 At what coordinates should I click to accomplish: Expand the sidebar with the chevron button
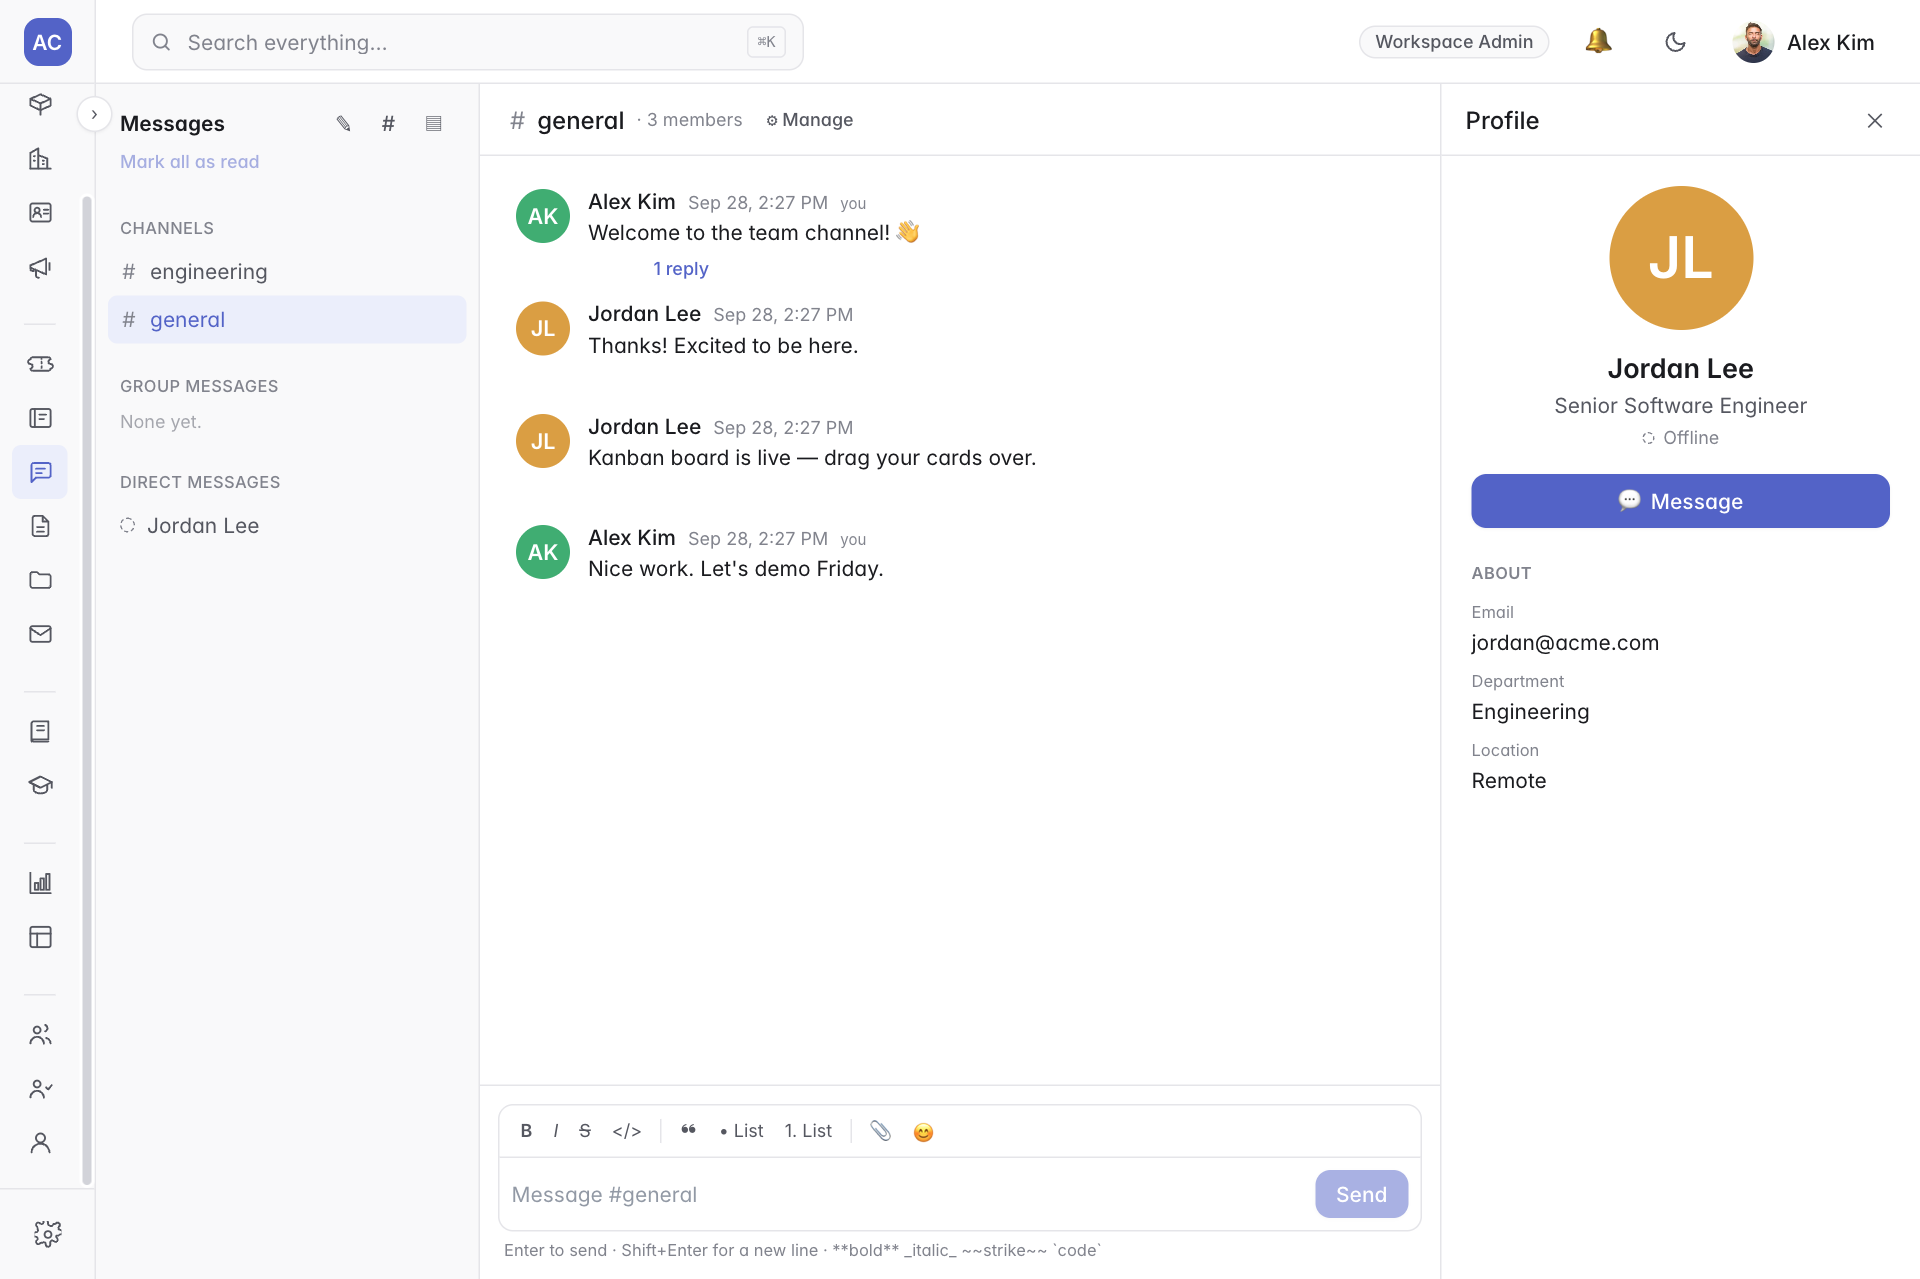pos(94,114)
